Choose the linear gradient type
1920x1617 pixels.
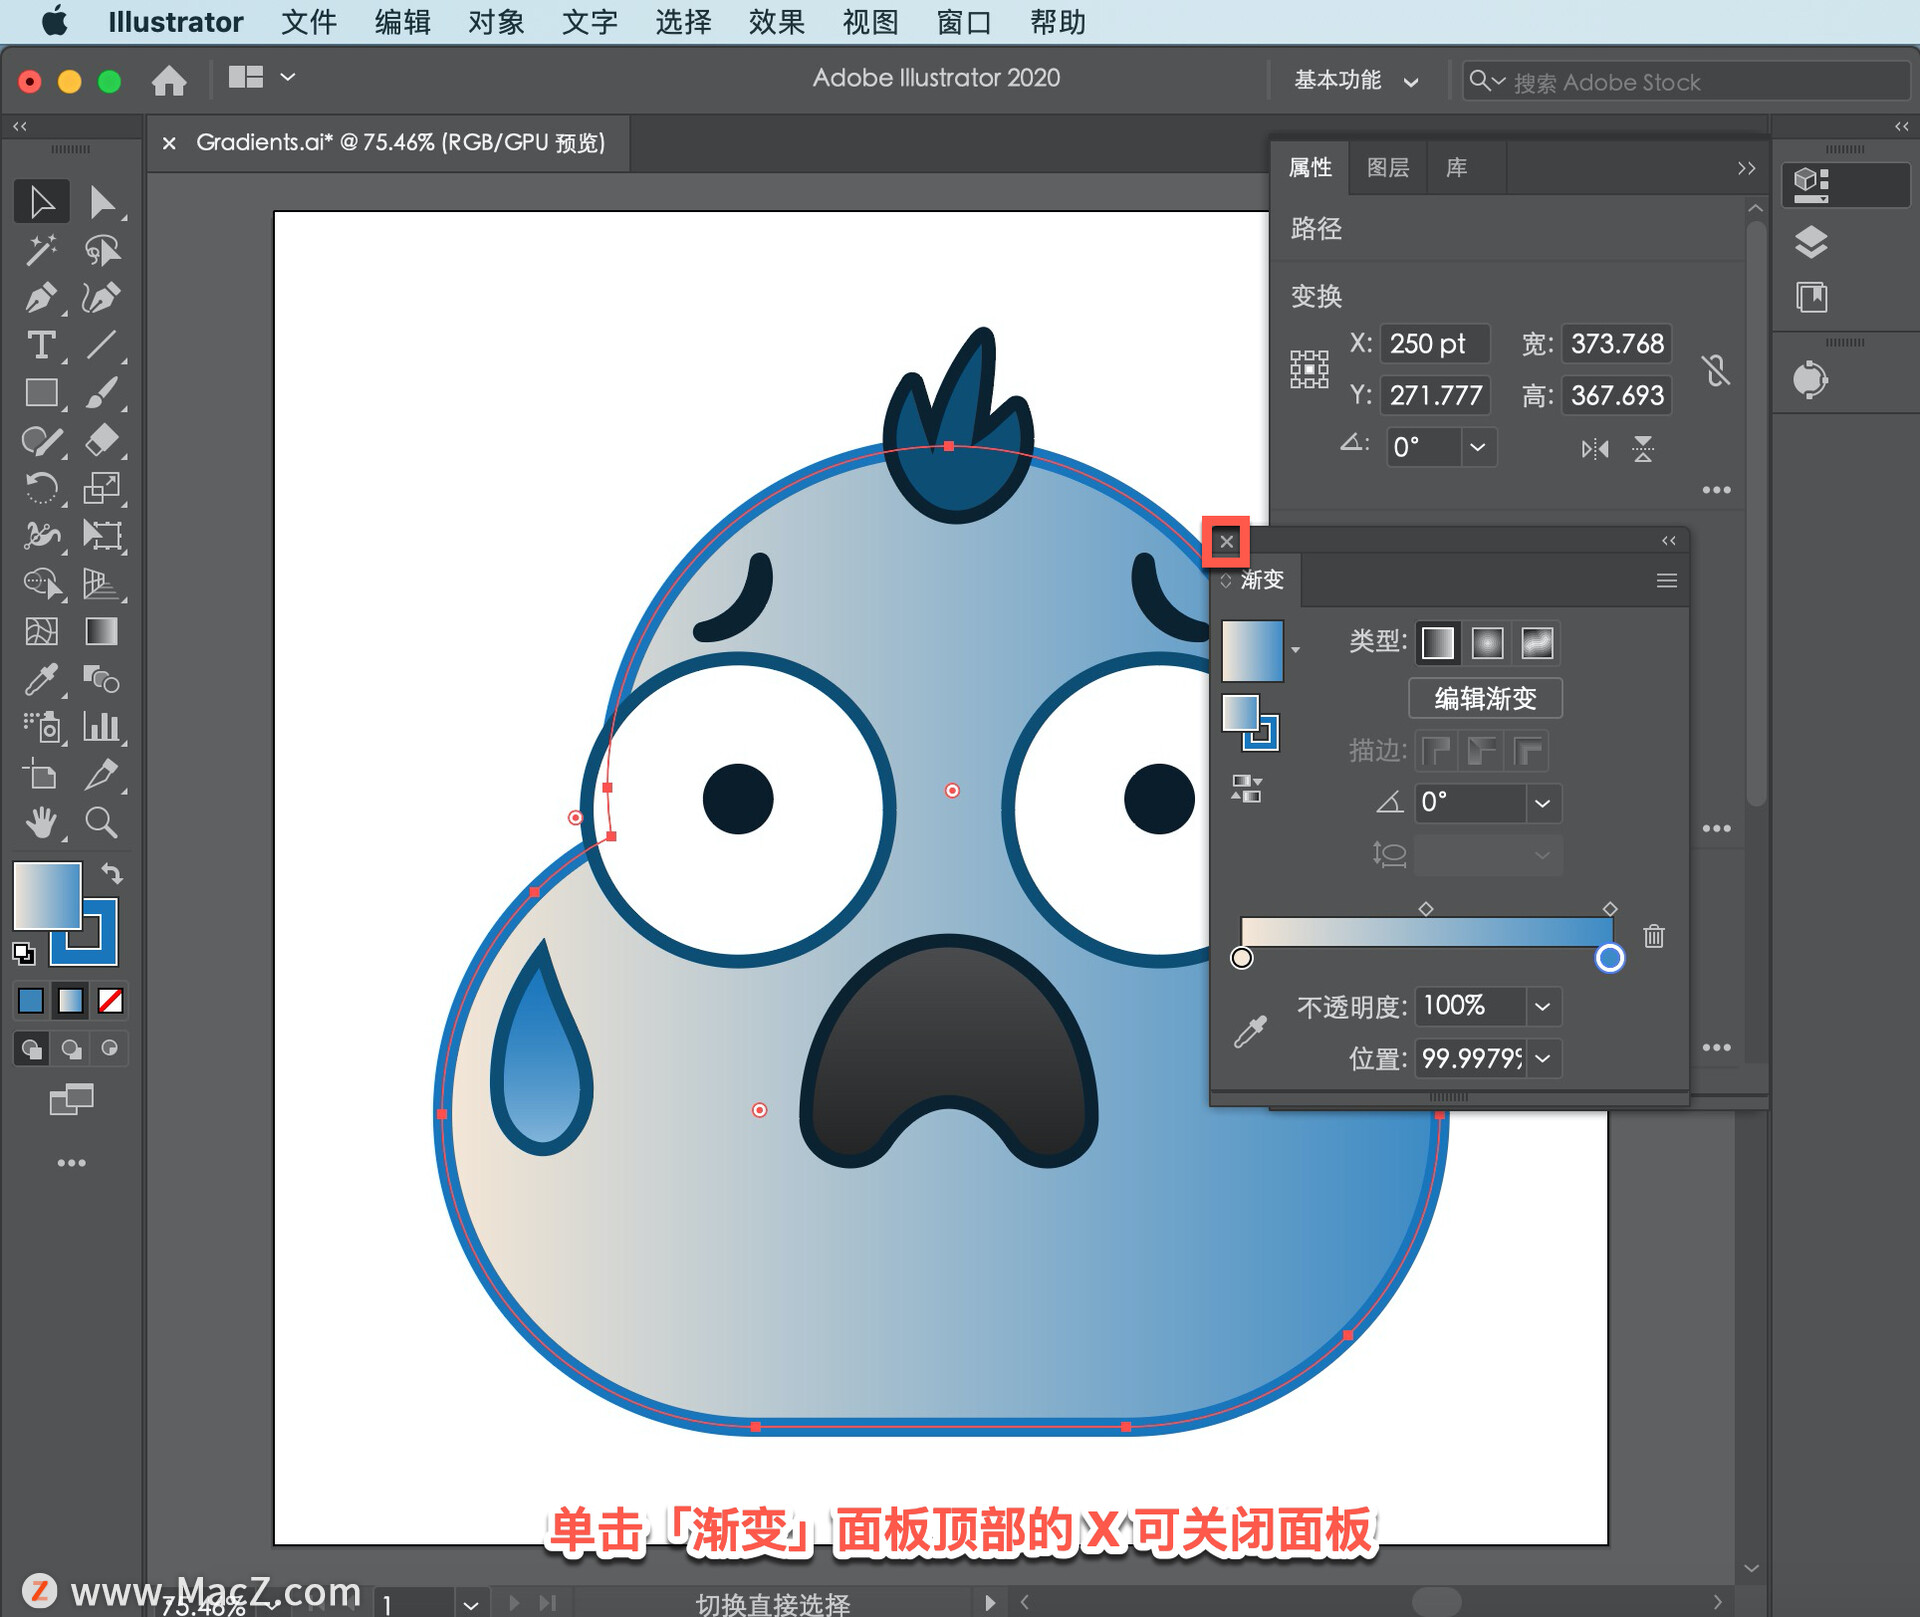[x=1437, y=643]
